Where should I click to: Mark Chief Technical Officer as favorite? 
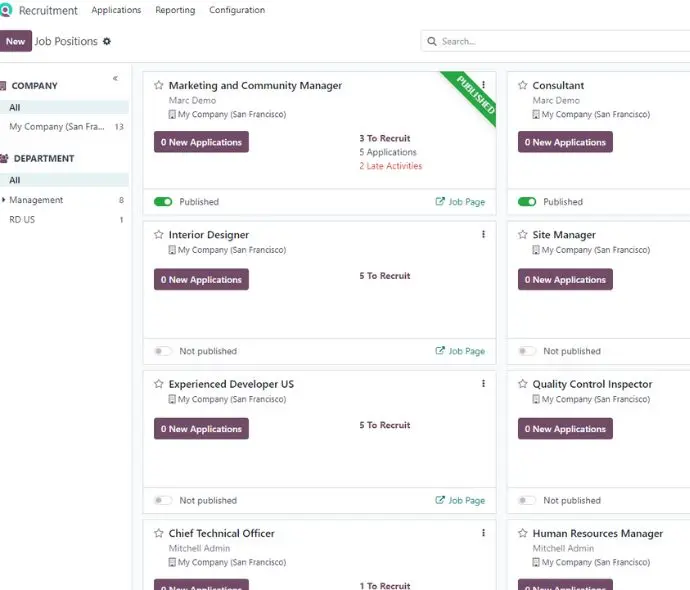159,533
